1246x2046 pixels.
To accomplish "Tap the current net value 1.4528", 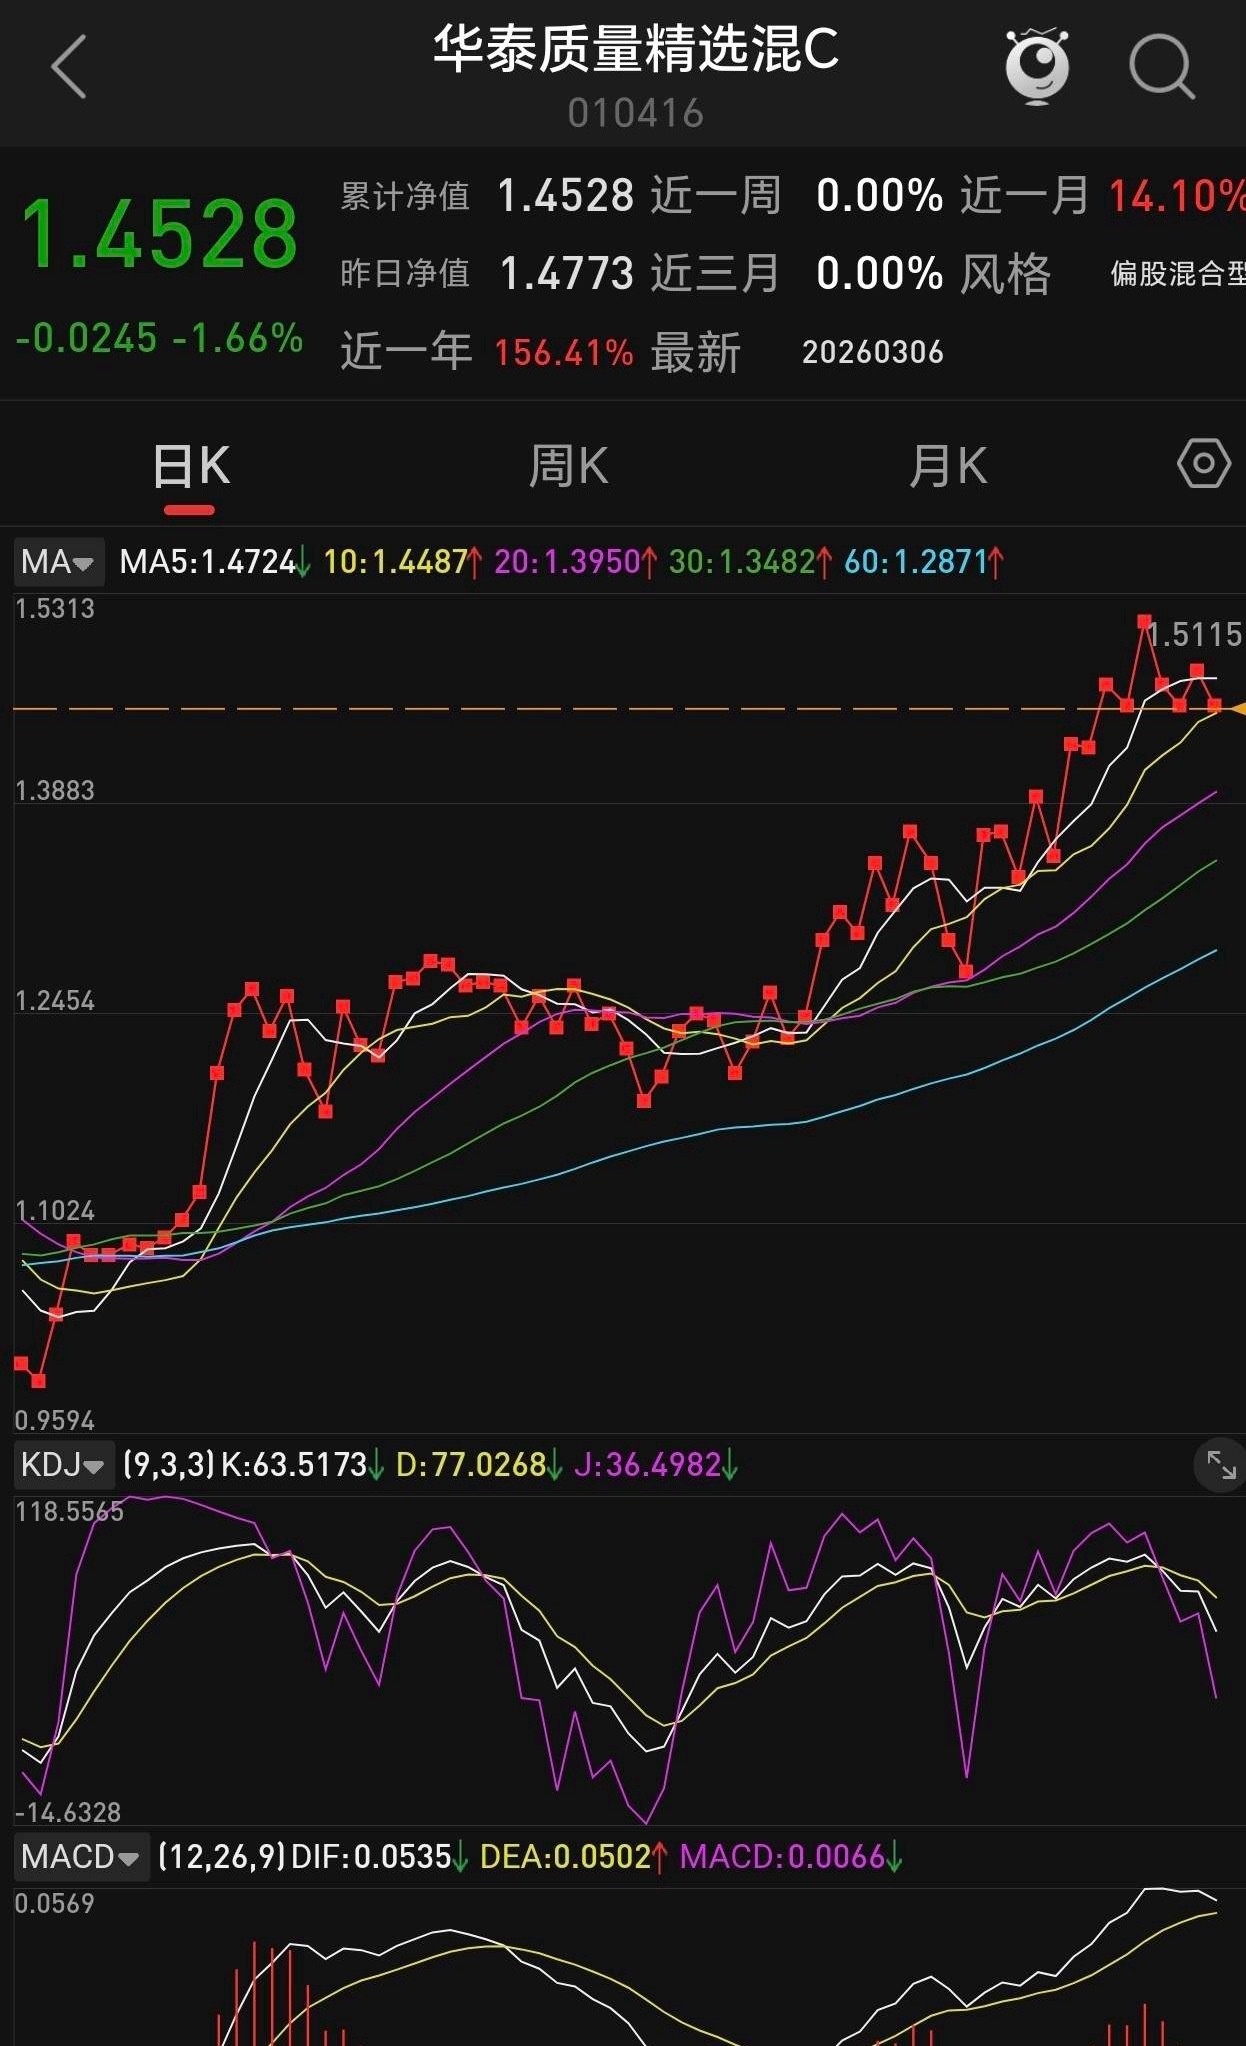I will coord(160,235).
